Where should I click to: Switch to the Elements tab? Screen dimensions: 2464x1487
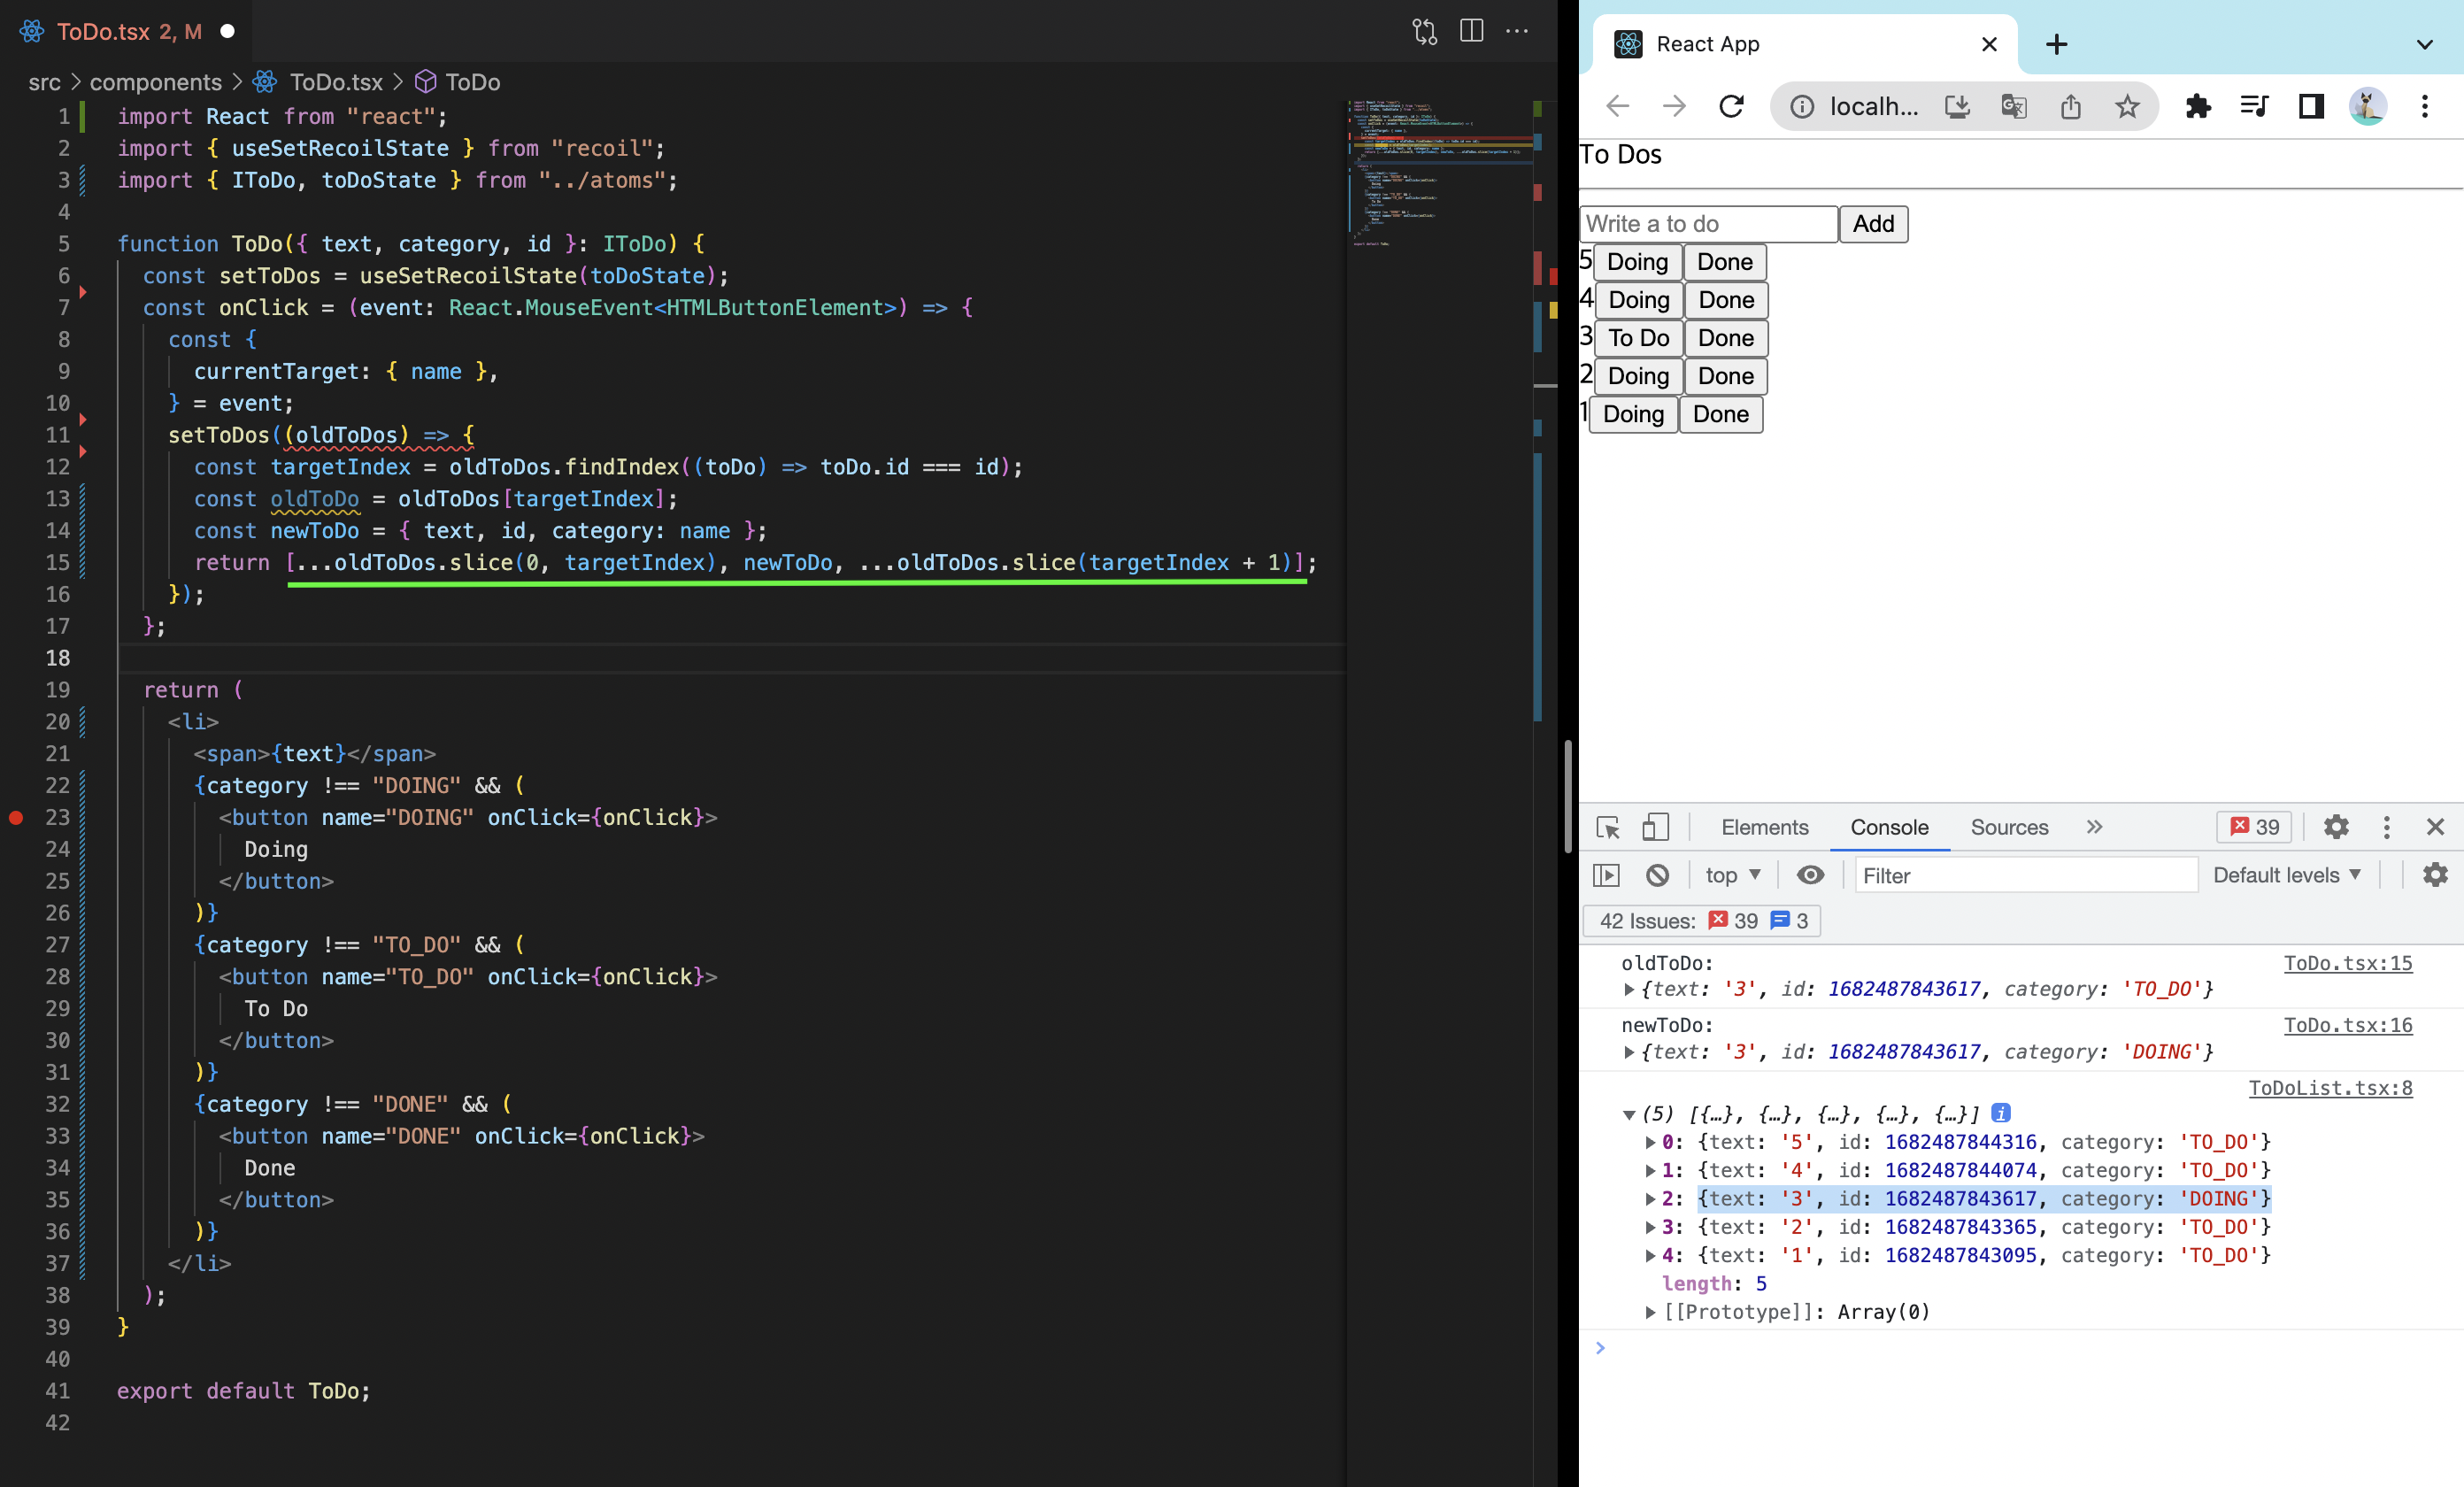pyautogui.click(x=1764, y=827)
